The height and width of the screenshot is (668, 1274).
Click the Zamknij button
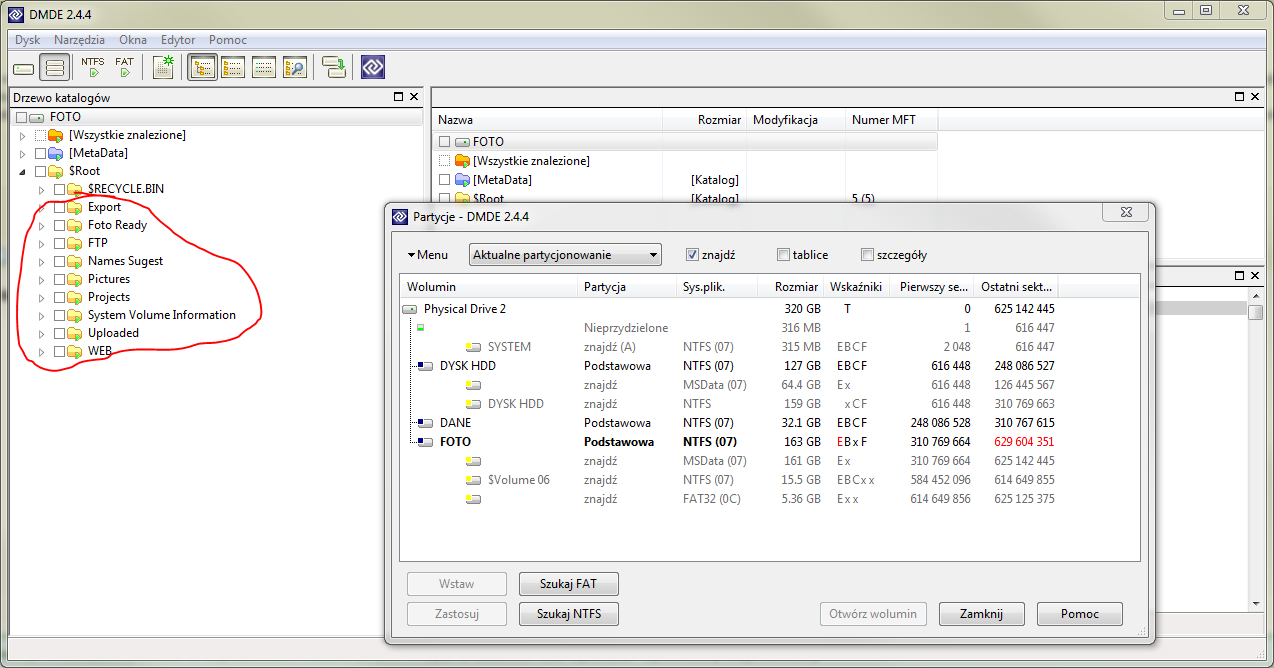[x=981, y=614]
